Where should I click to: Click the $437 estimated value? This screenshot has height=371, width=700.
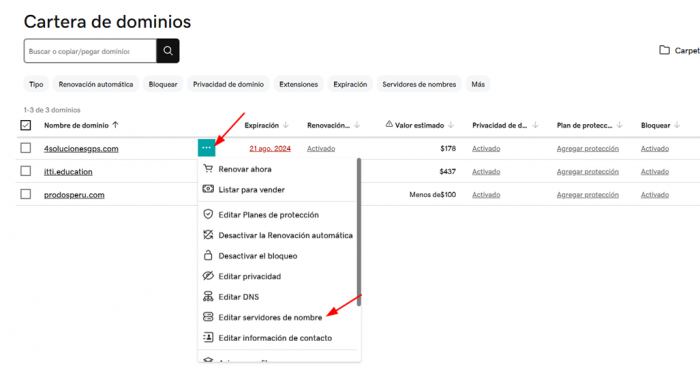(x=447, y=172)
